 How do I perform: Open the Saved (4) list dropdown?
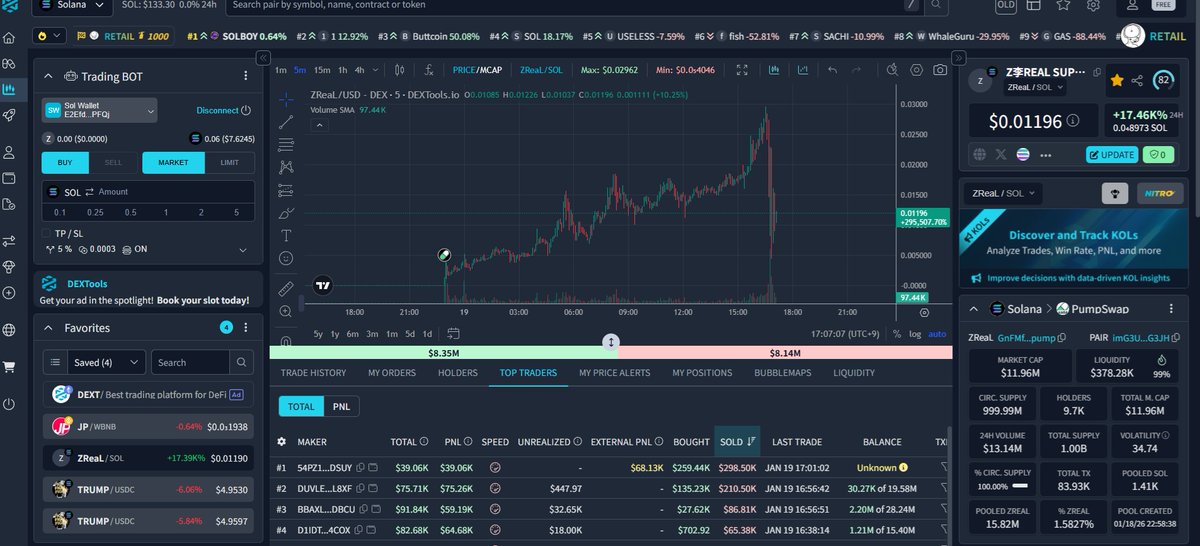108,362
